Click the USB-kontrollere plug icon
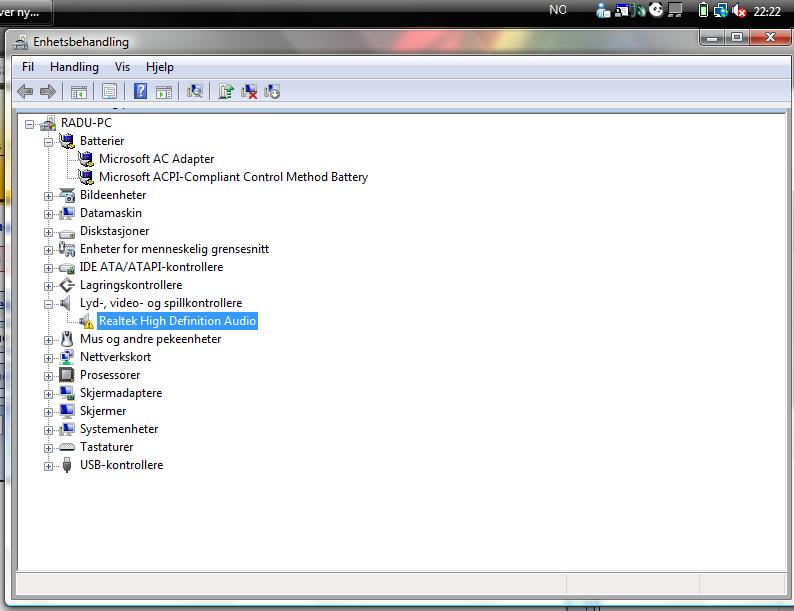This screenshot has width=794, height=611. (67, 465)
